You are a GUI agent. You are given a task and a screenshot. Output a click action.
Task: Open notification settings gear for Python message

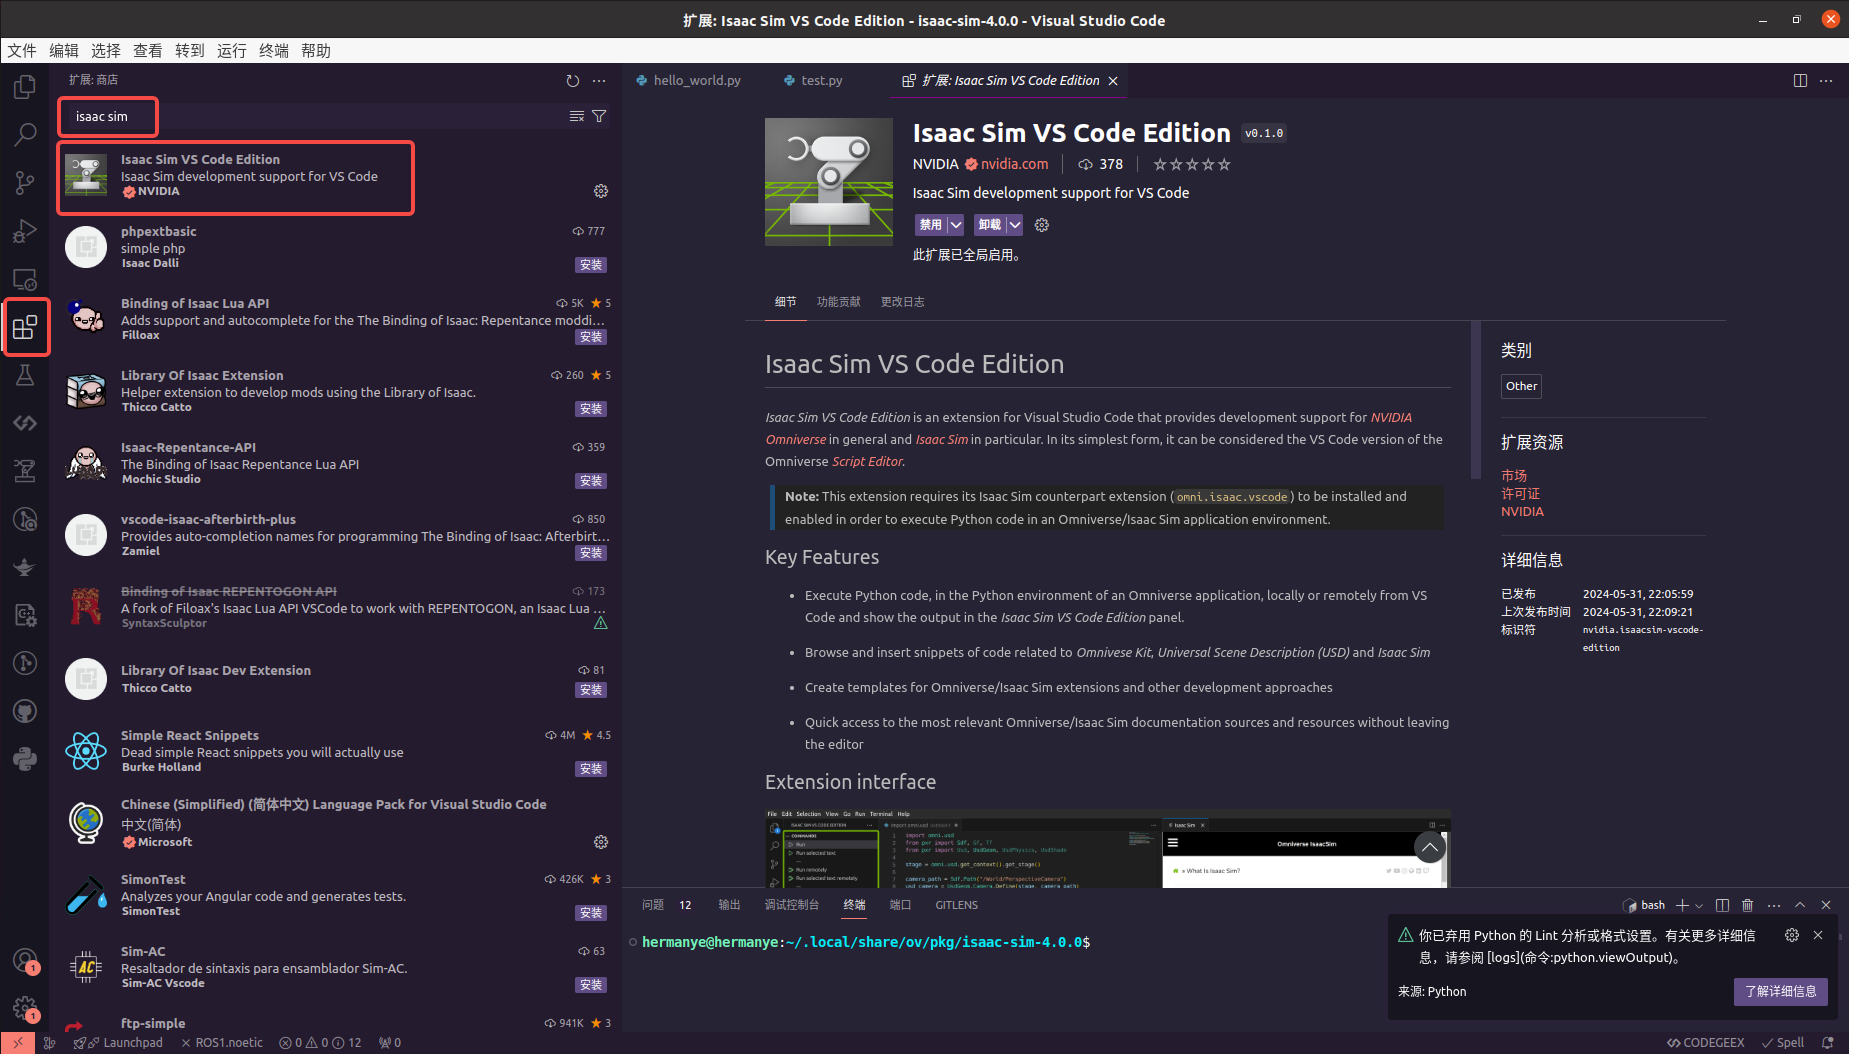pyautogui.click(x=1792, y=935)
